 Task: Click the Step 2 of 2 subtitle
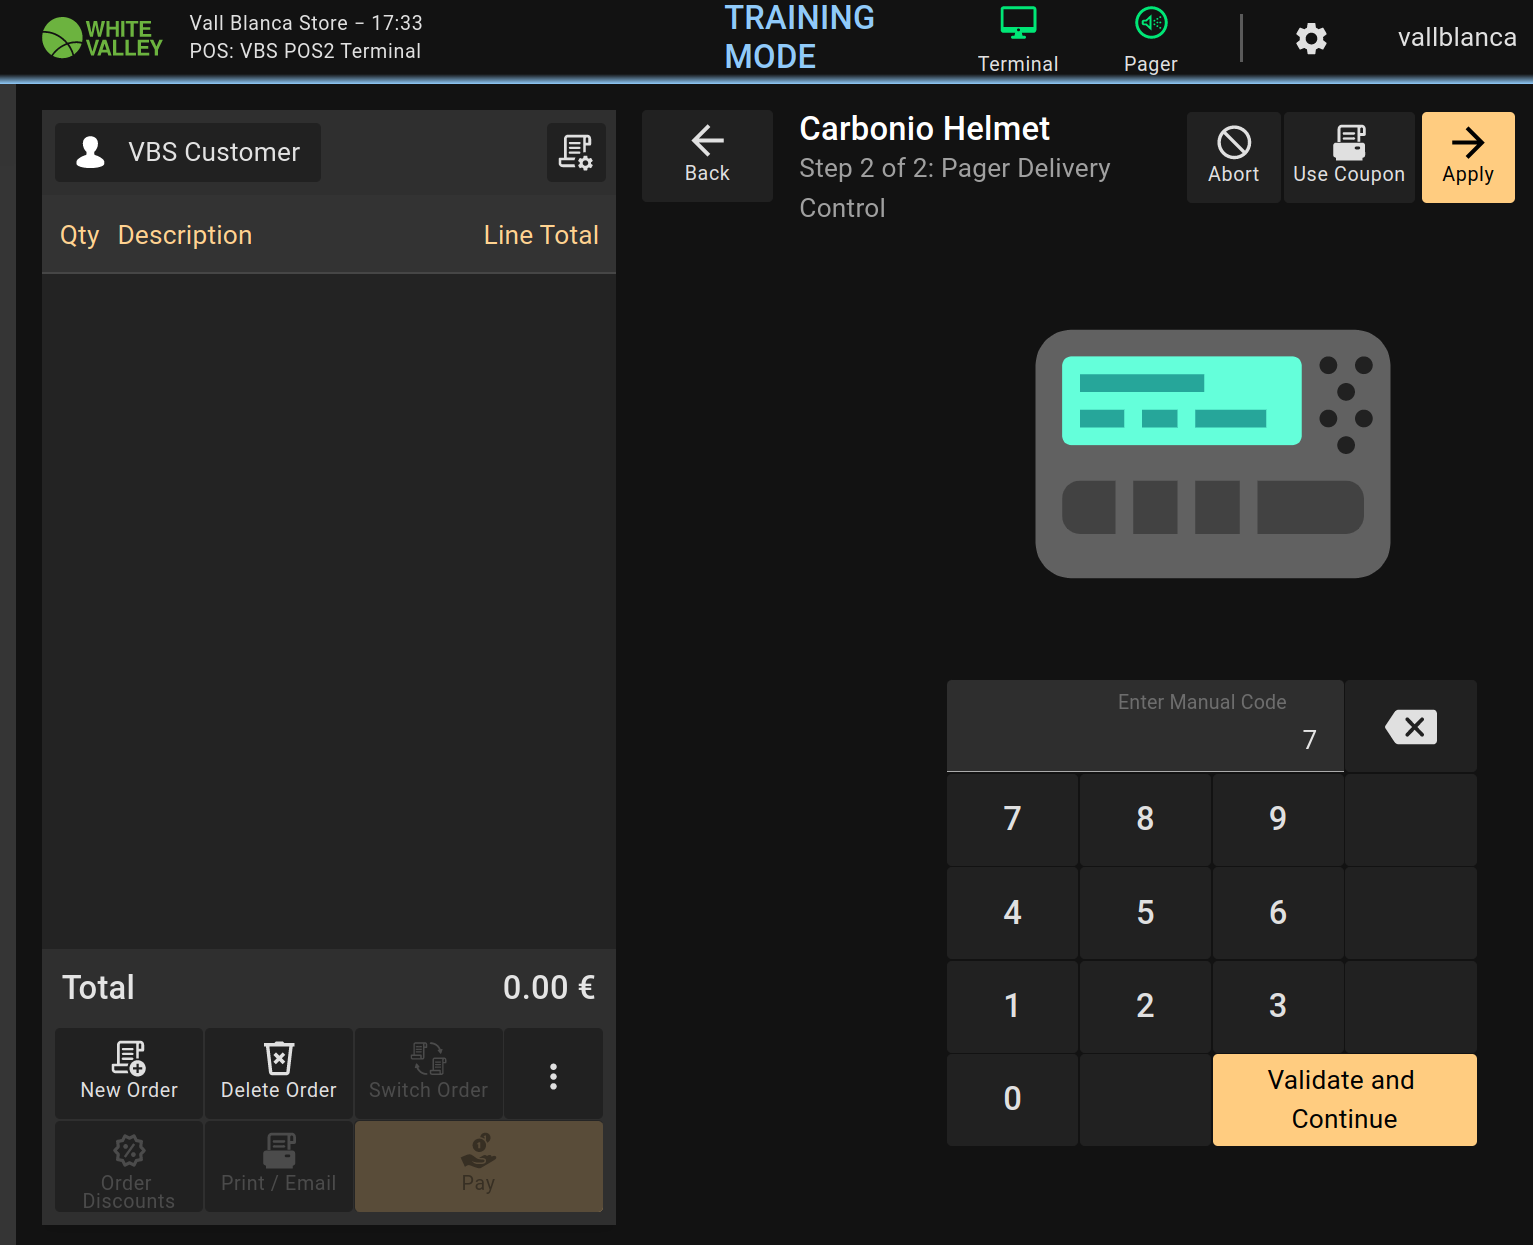(955, 188)
